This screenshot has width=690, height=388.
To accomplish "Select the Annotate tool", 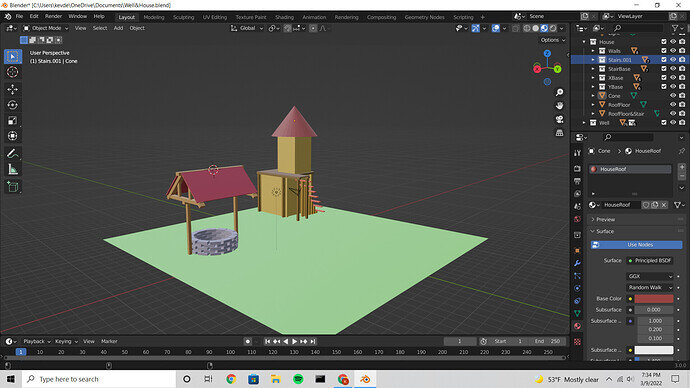I will 13,154.
